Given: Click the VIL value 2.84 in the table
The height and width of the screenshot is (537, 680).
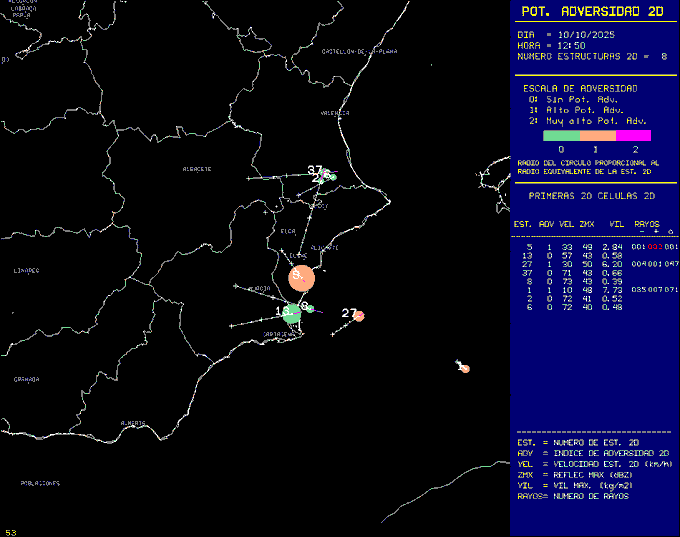Looking at the screenshot, I should tap(612, 247).
